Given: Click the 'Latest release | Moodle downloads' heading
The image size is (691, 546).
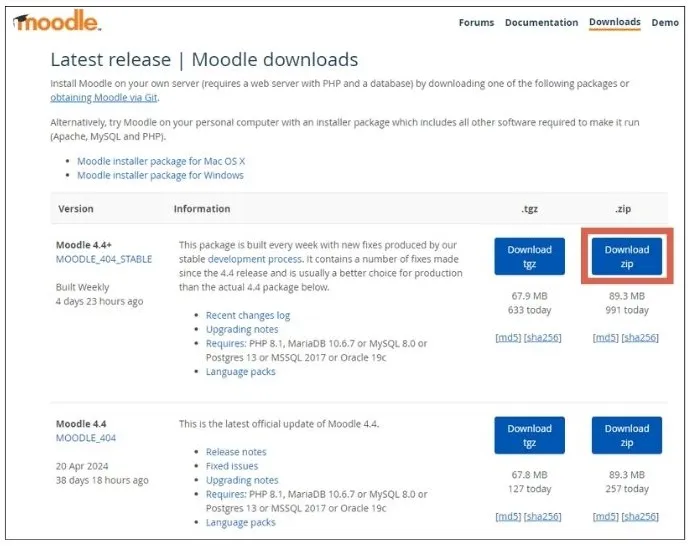Looking at the screenshot, I should click(204, 59).
